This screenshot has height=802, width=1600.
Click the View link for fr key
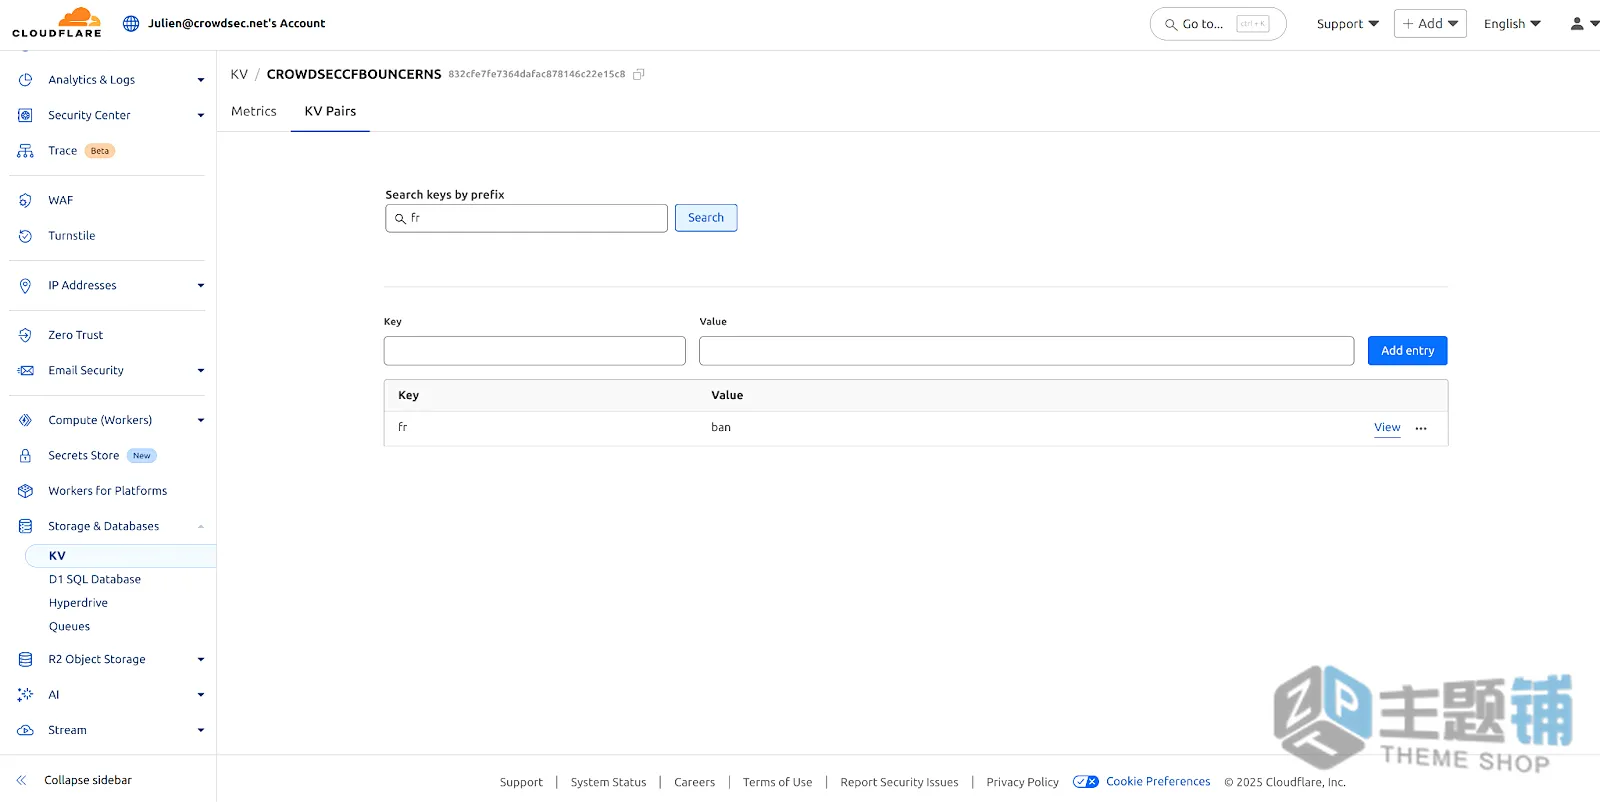pos(1387,427)
